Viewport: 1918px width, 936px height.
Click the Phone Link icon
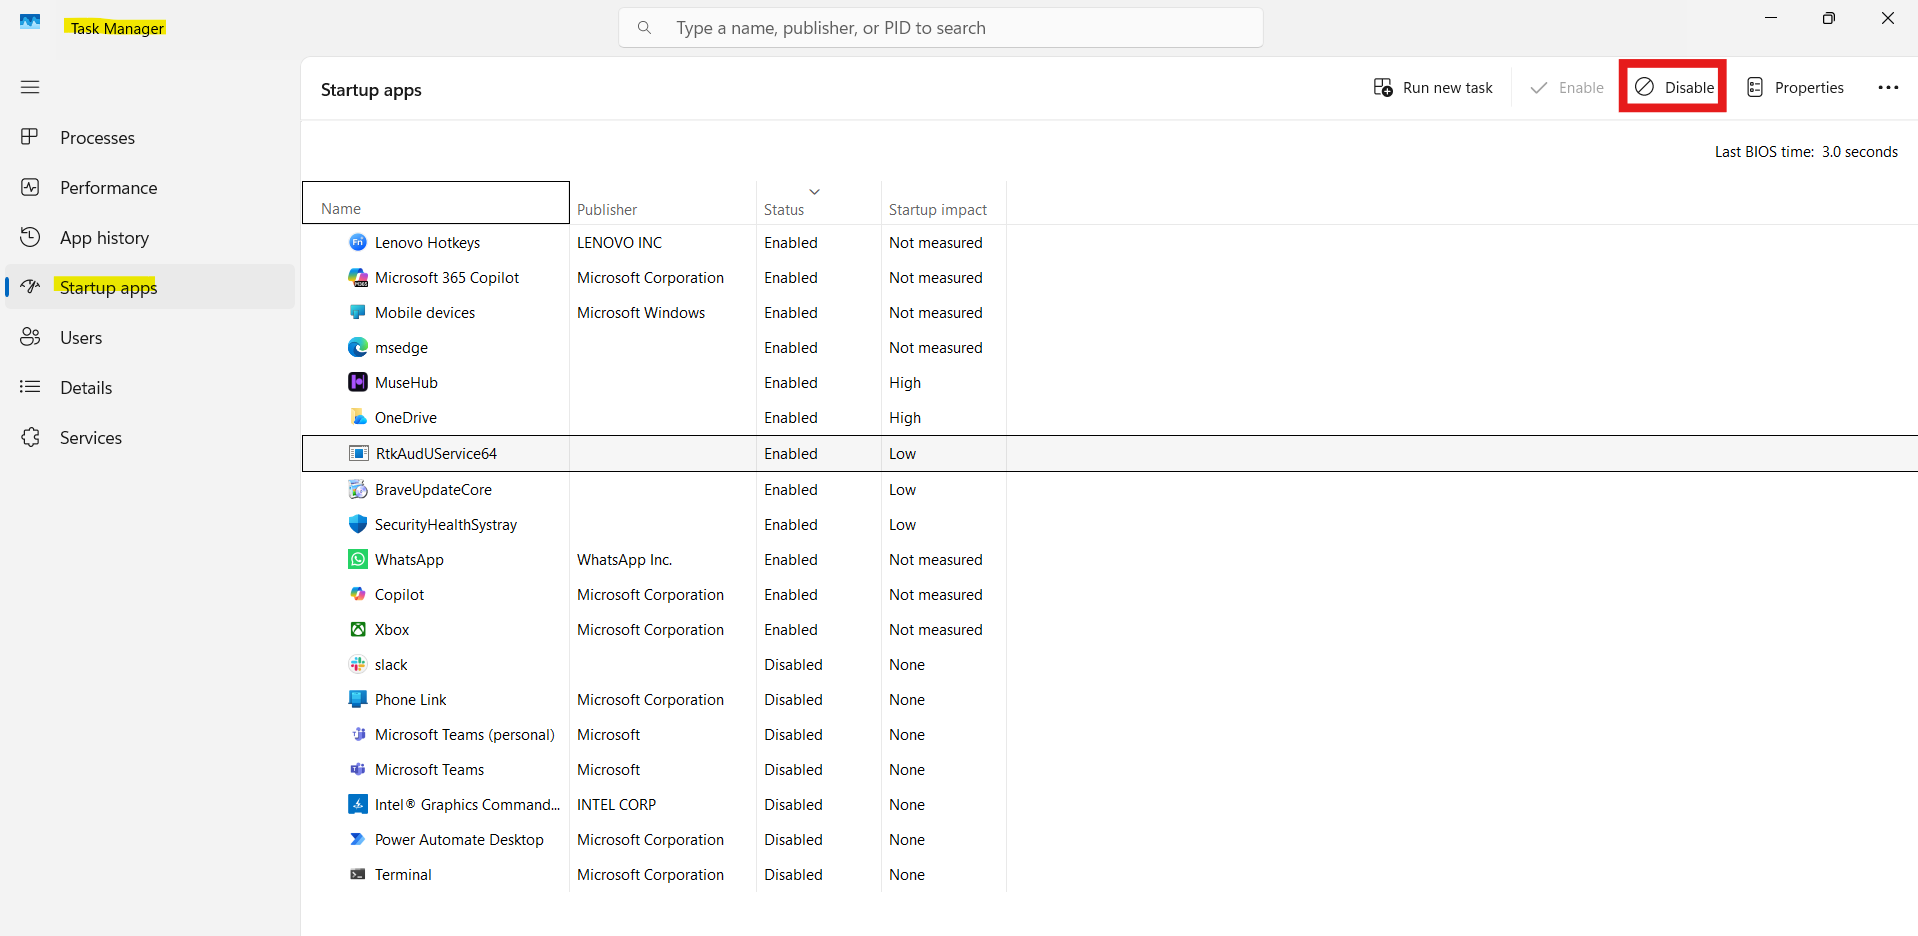click(357, 699)
